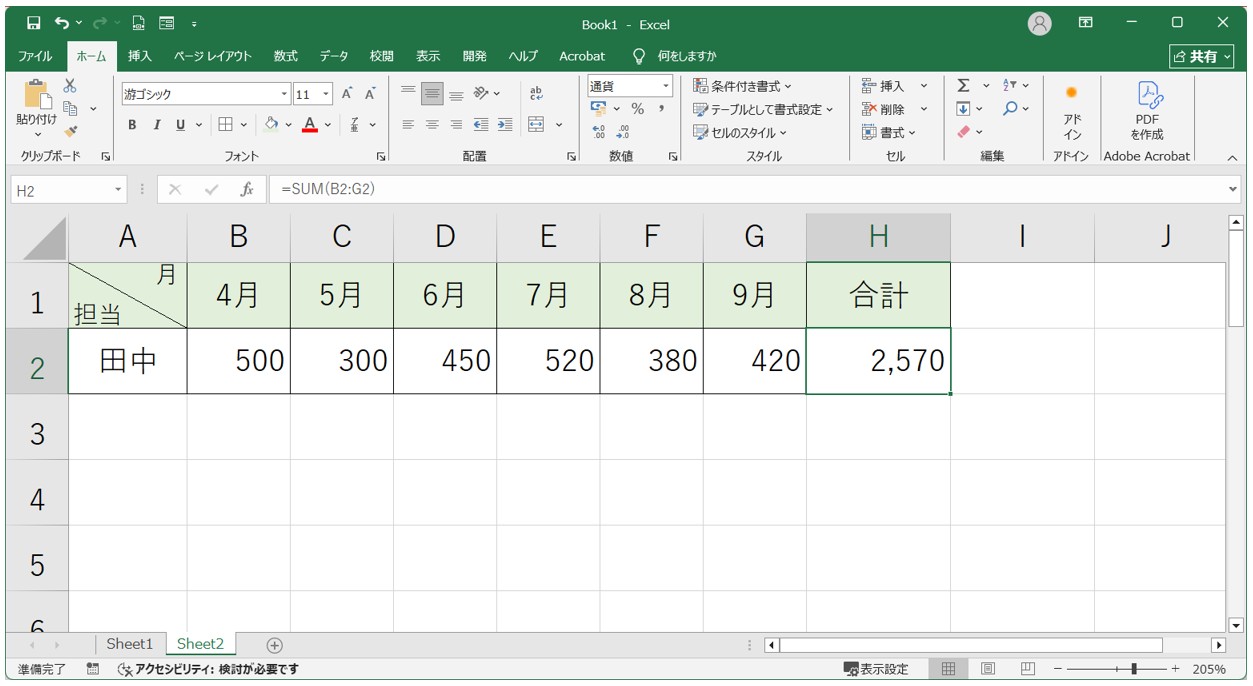Add a new sheet with plus button
The height and width of the screenshot is (686, 1253).
point(274,645)
